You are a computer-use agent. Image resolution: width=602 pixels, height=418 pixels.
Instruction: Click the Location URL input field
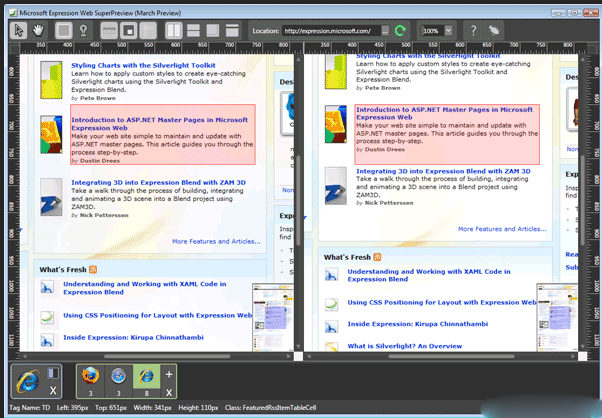click(329, 31)
